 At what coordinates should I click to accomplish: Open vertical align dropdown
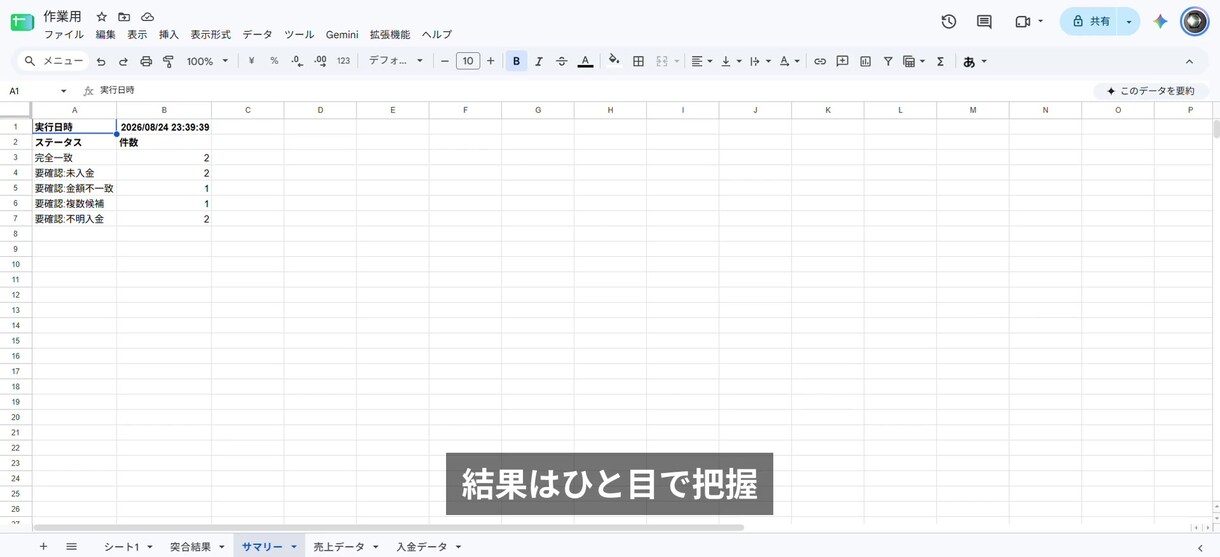coord(731,61)
